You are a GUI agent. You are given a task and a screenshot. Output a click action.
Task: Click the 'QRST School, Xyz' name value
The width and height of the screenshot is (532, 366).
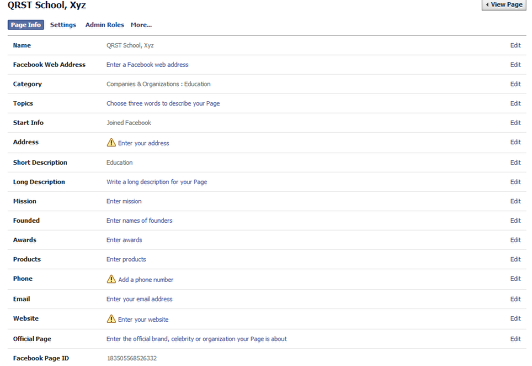click(130, 45)
